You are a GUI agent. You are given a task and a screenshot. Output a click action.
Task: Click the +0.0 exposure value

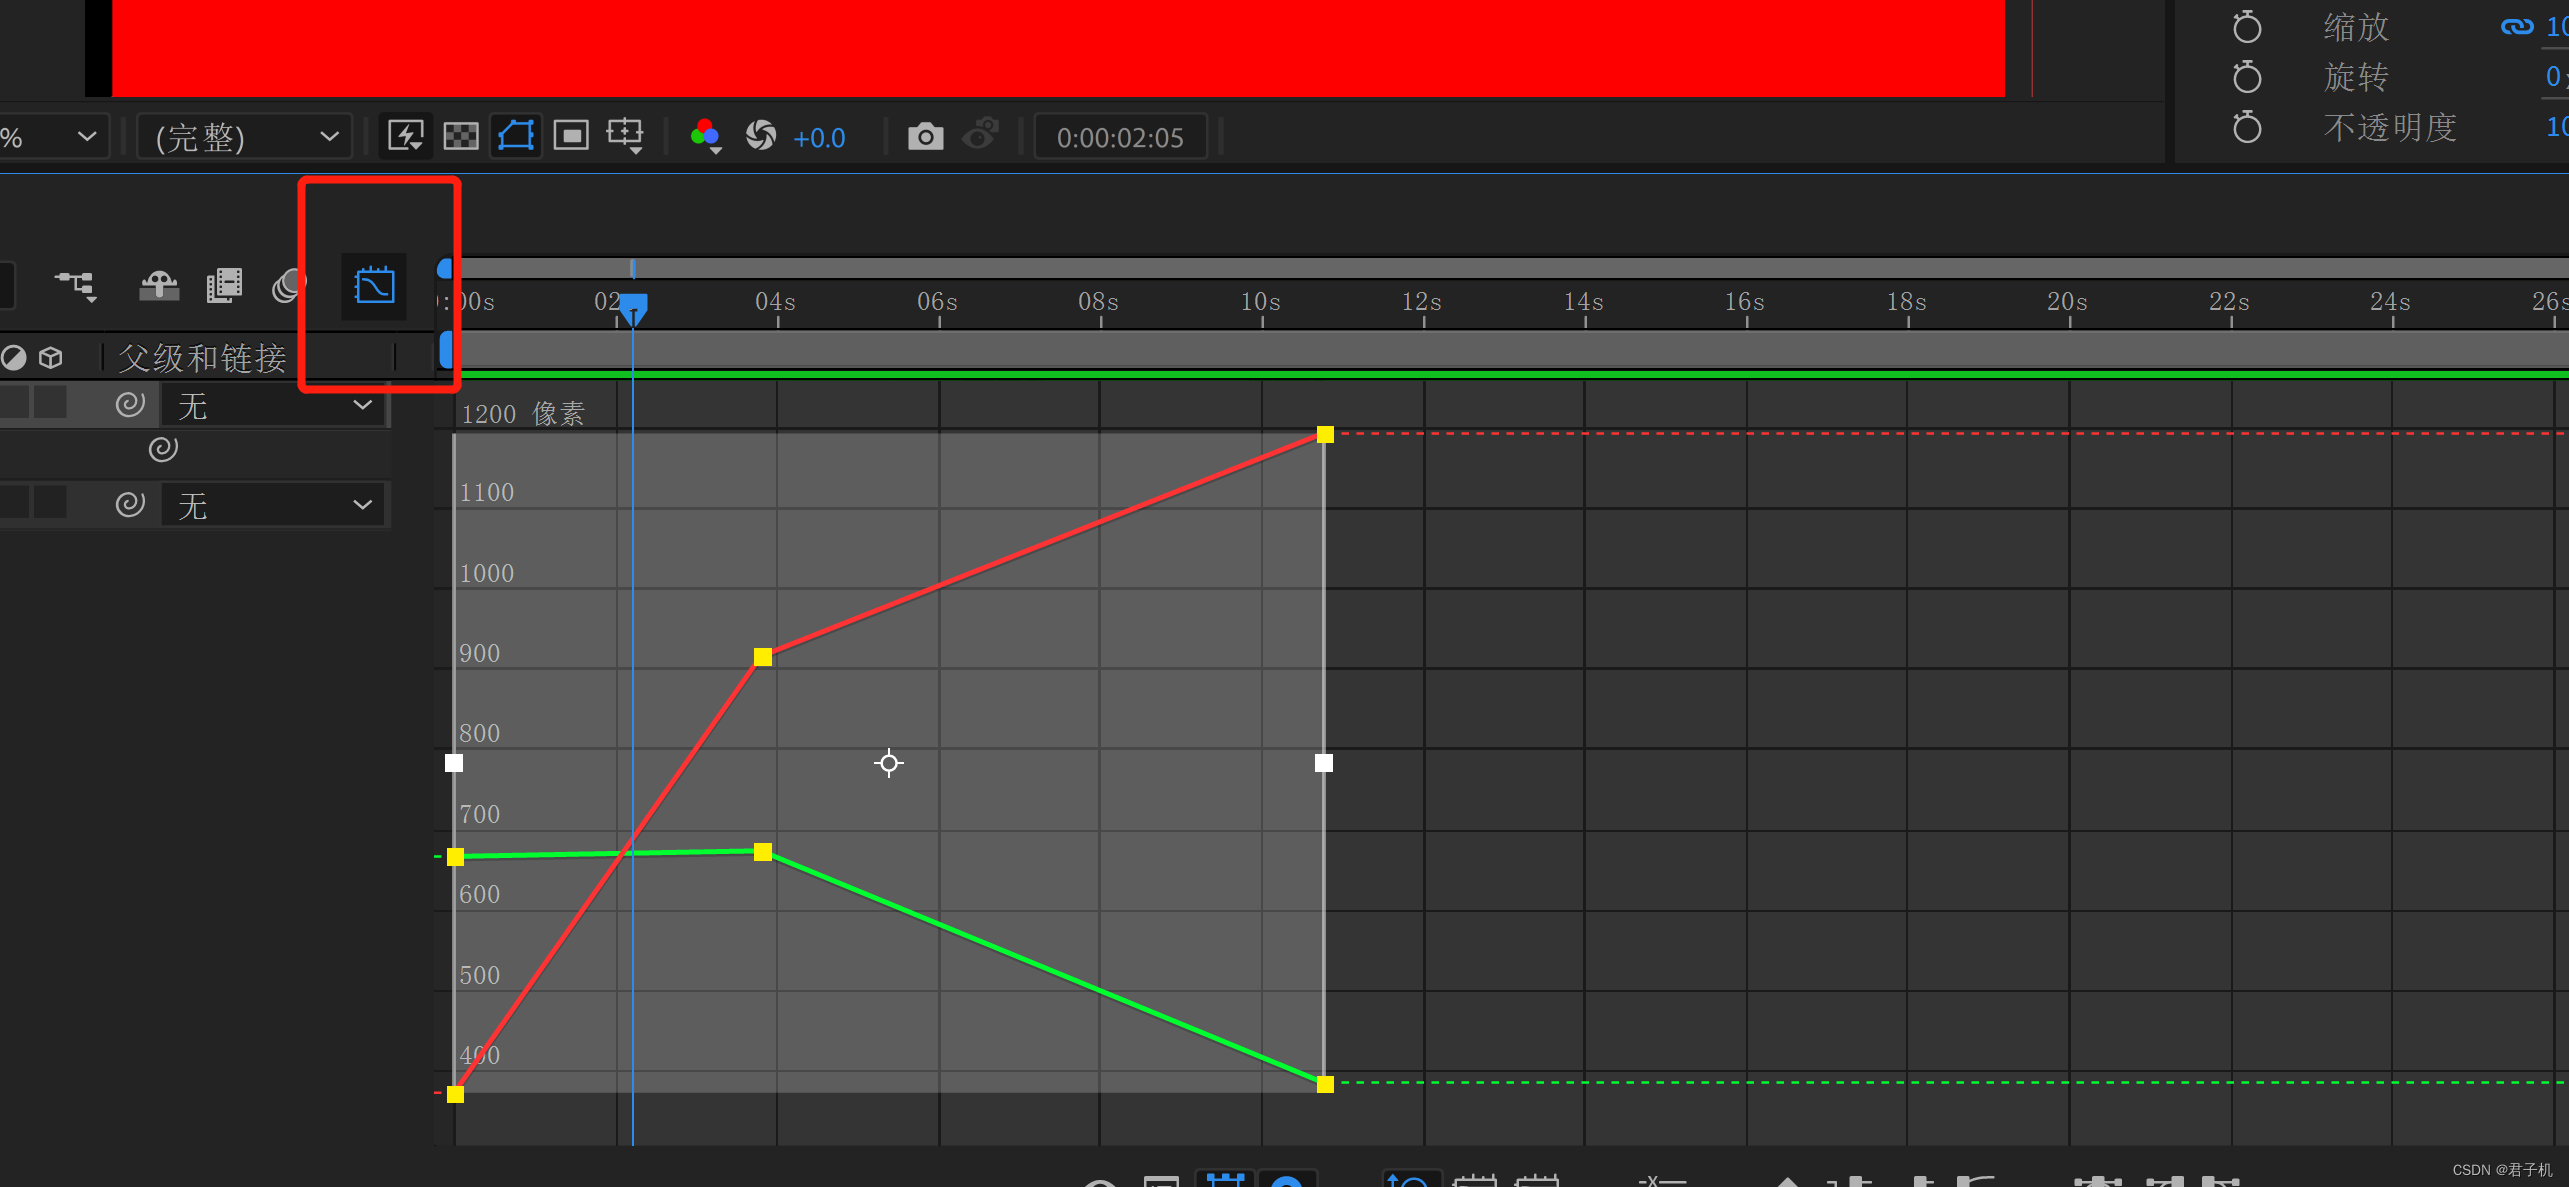819,138
